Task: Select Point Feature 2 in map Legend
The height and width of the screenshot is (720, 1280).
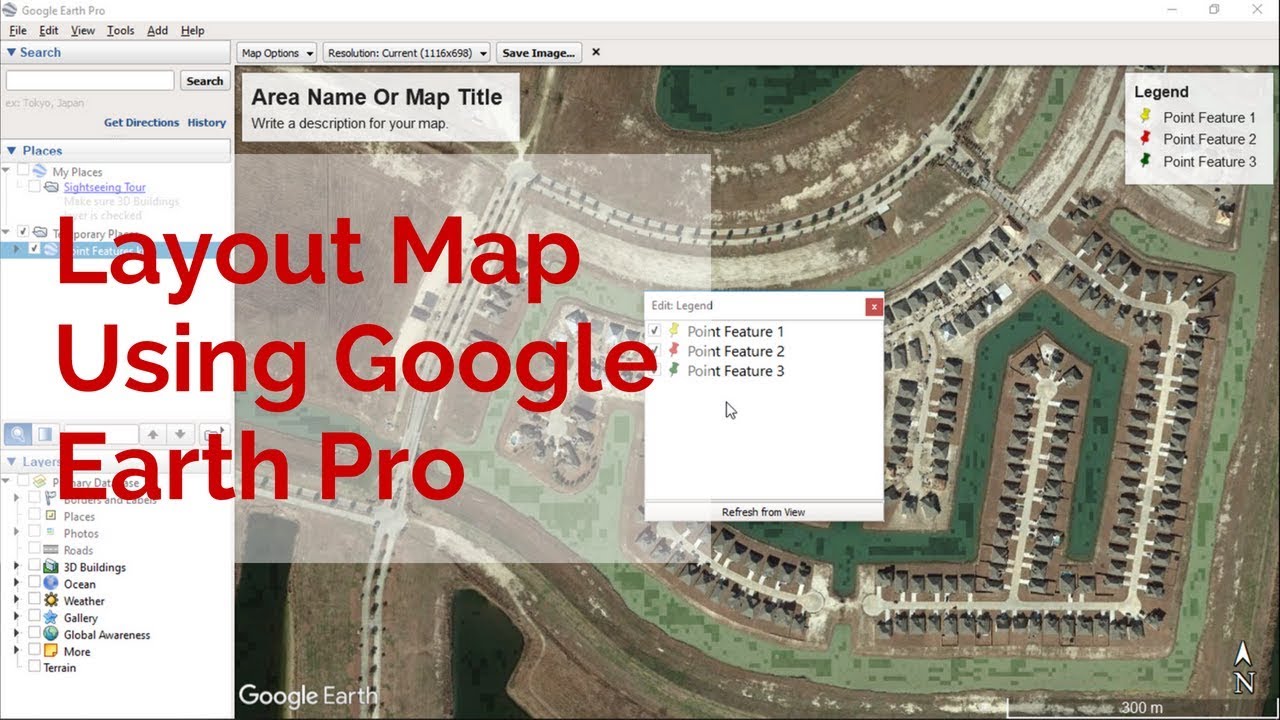Action: pos(1209,139)
